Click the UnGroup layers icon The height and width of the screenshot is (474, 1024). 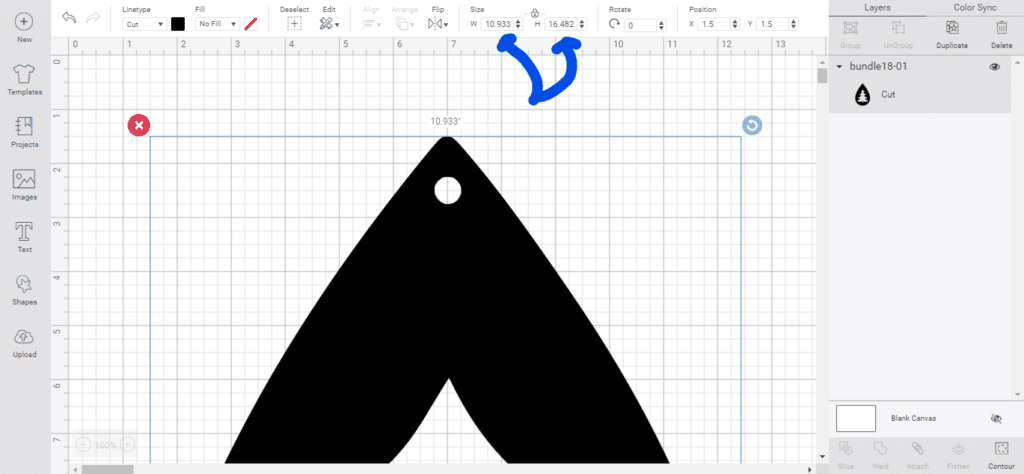pos(899,27)
